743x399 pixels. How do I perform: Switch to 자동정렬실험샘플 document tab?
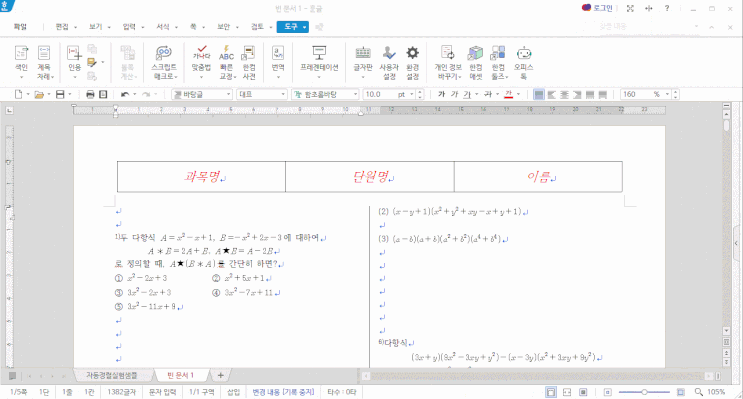pos(112,375)
